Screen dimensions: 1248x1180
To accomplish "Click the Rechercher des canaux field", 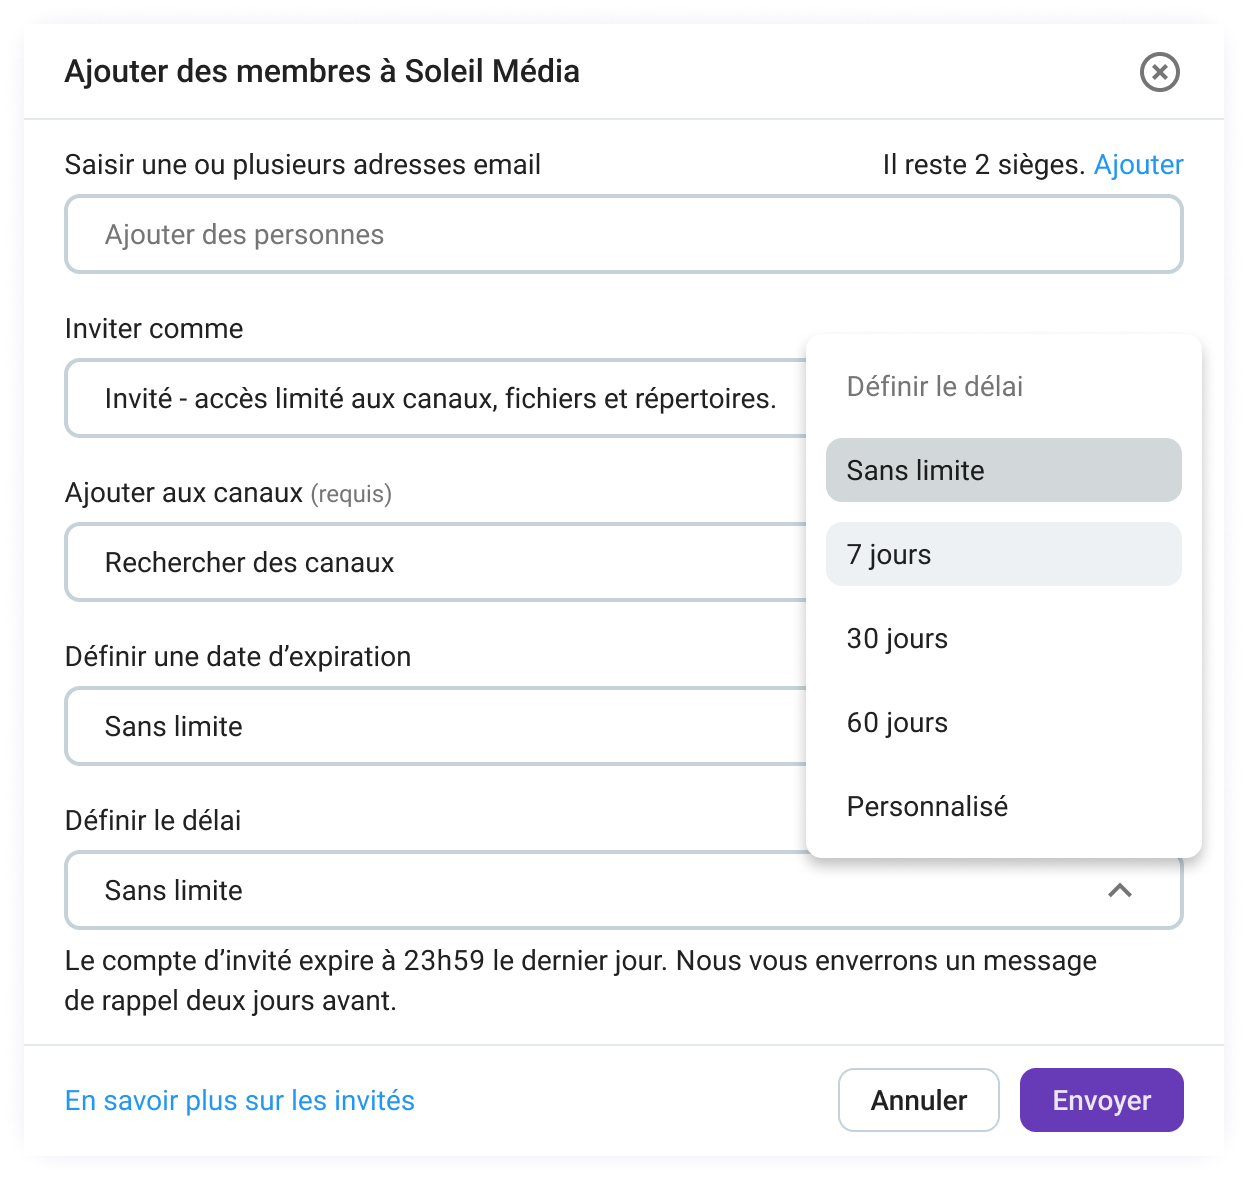I will (x=440, y=562).
